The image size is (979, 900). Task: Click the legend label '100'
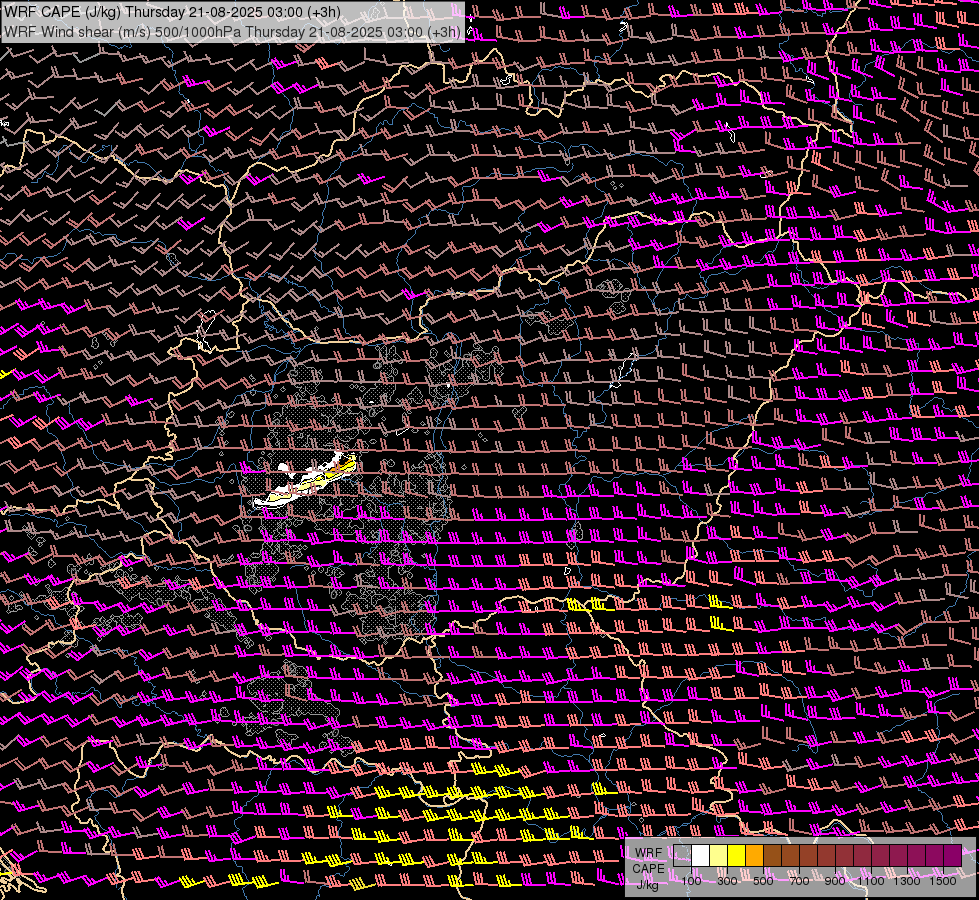click(x=691, y=881)
